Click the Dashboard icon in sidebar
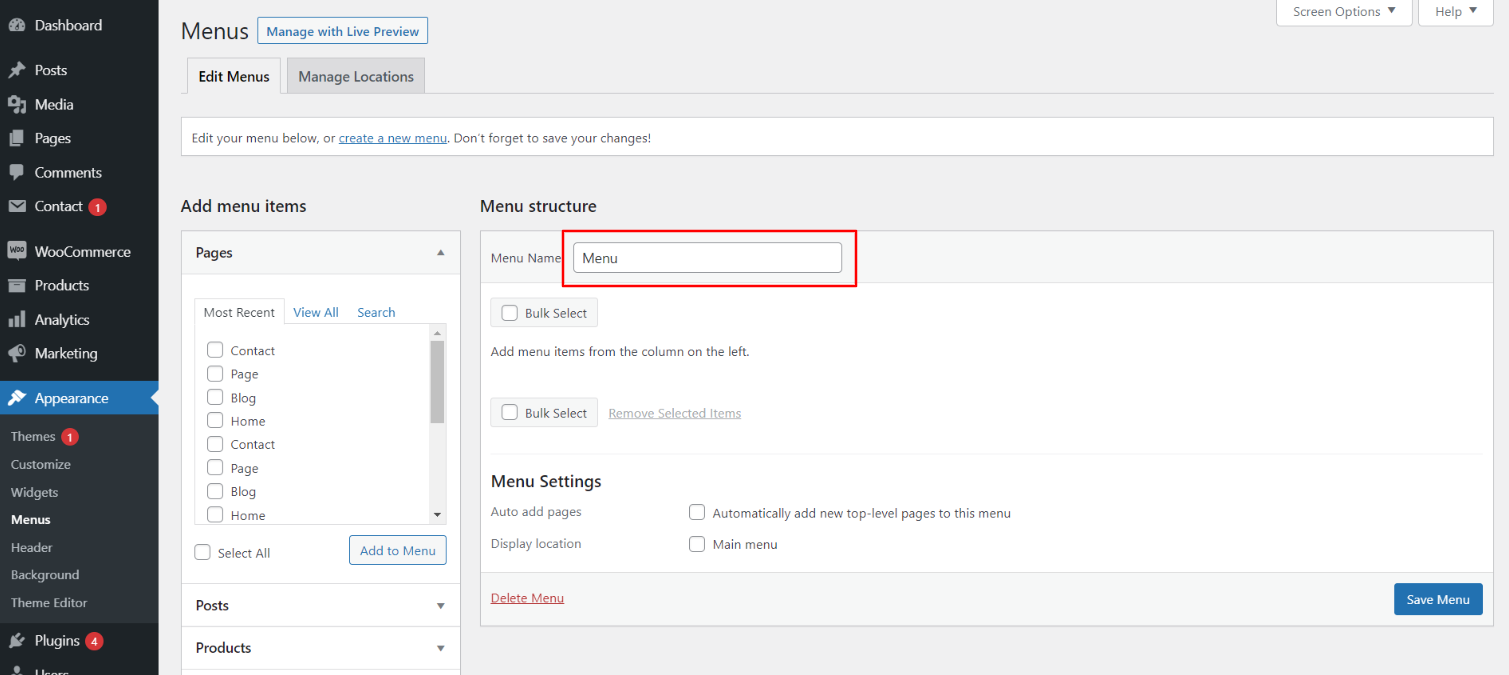This screenshot has height=675, width=1509. pos(16,26)
